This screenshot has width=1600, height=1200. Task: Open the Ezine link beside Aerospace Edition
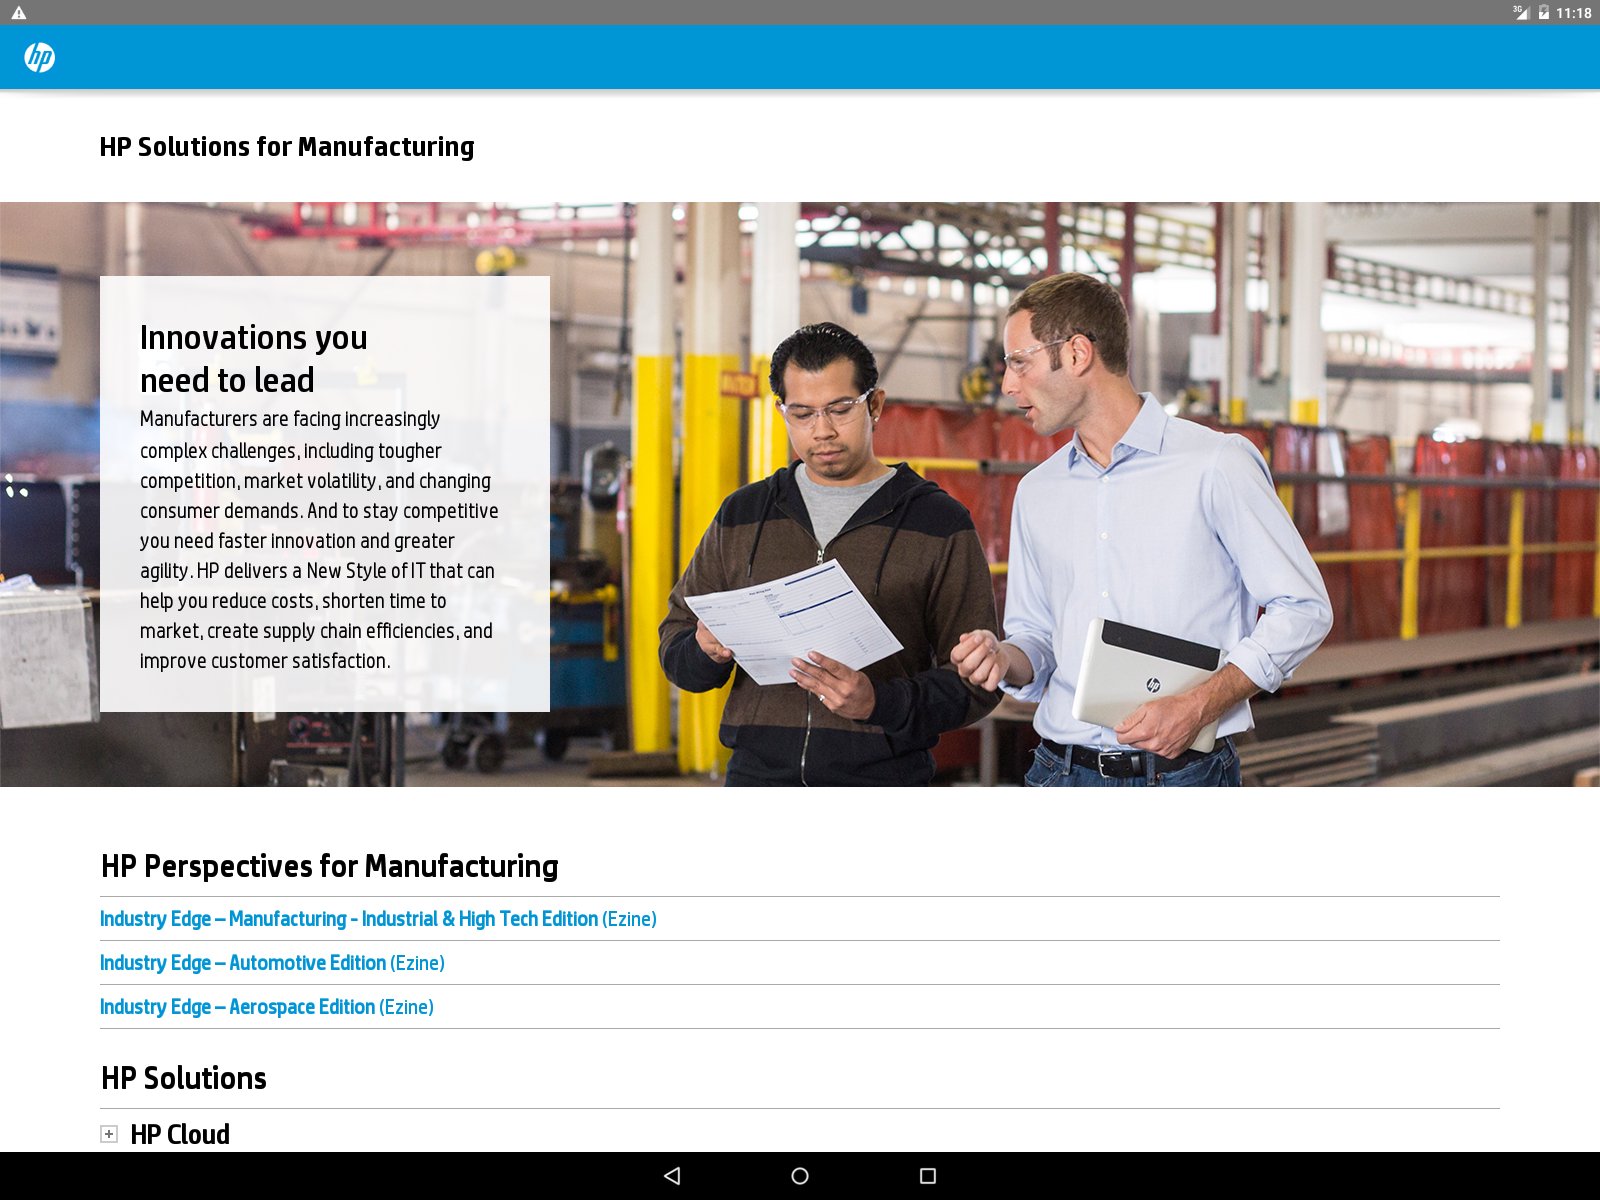pyautogui.click(x=406, y=1006)
